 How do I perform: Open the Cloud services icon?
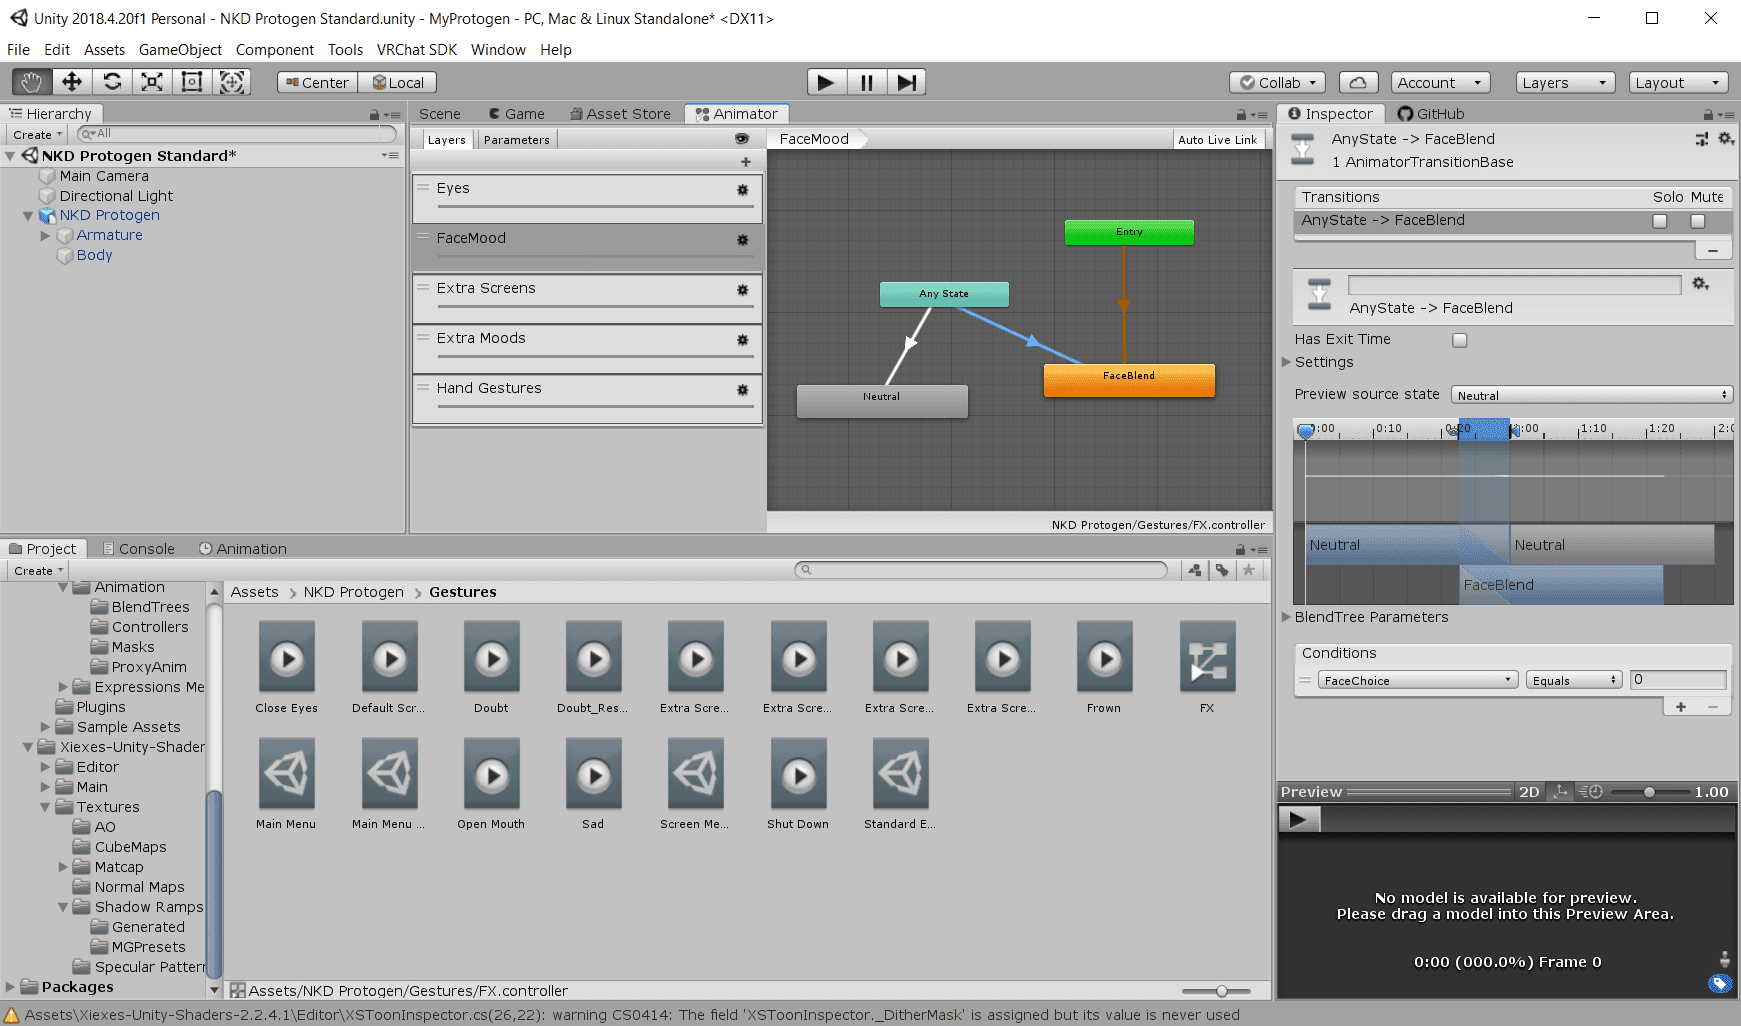pyautogui.click(x=1357, y=83)
